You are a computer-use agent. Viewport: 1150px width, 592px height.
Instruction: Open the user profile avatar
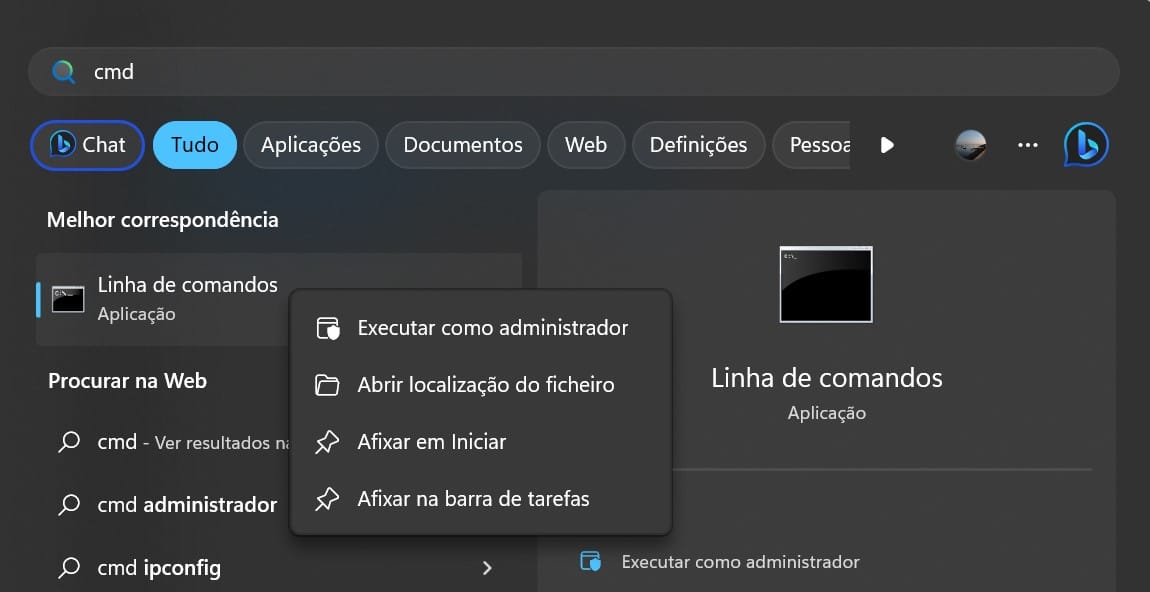(971, 145)
